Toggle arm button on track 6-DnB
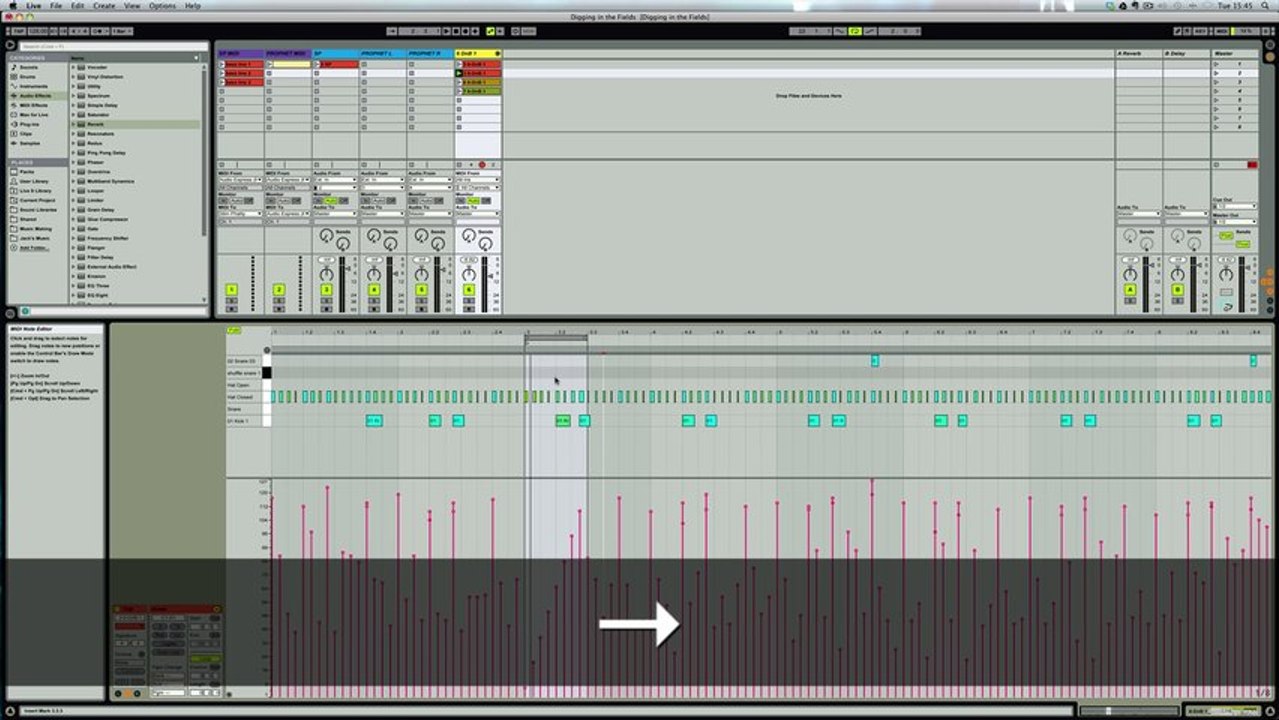This screenshot has height=720, width=1279. point(482,164)
